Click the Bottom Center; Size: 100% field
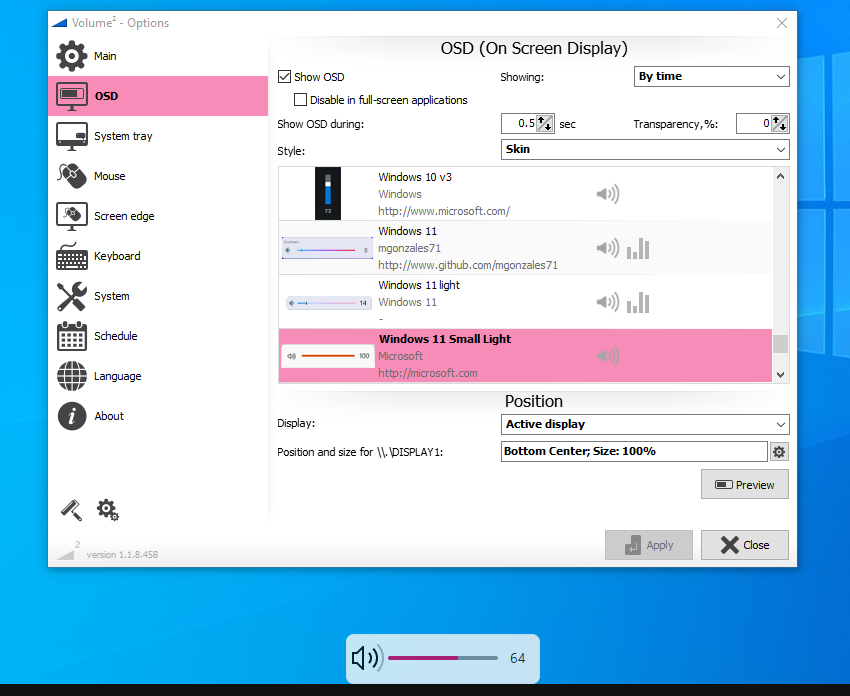This screenshot has height=696, width=850. tap(634, 452)
